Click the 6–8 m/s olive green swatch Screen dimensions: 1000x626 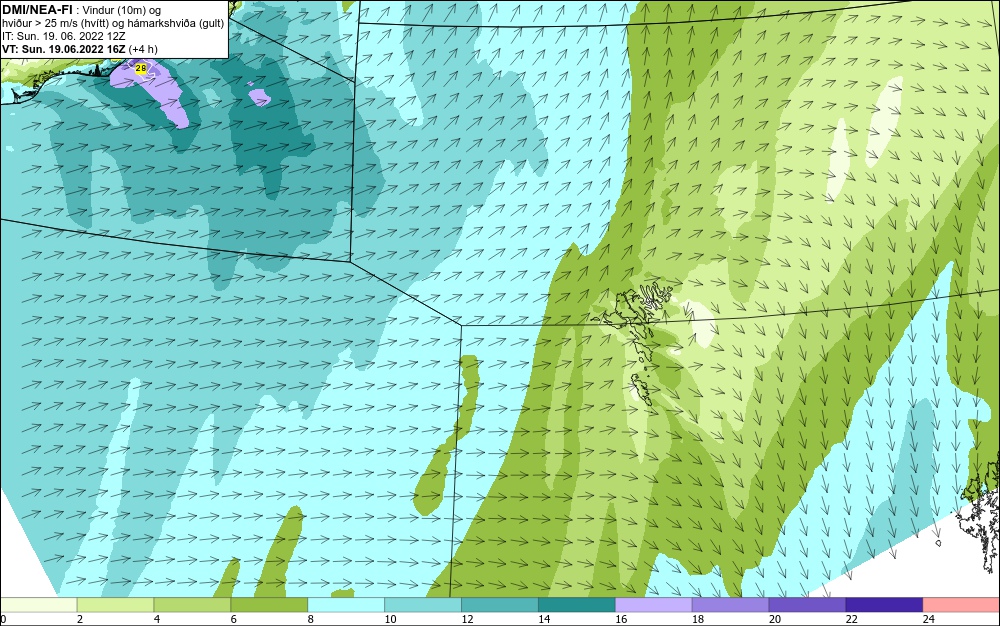[269, 605]
